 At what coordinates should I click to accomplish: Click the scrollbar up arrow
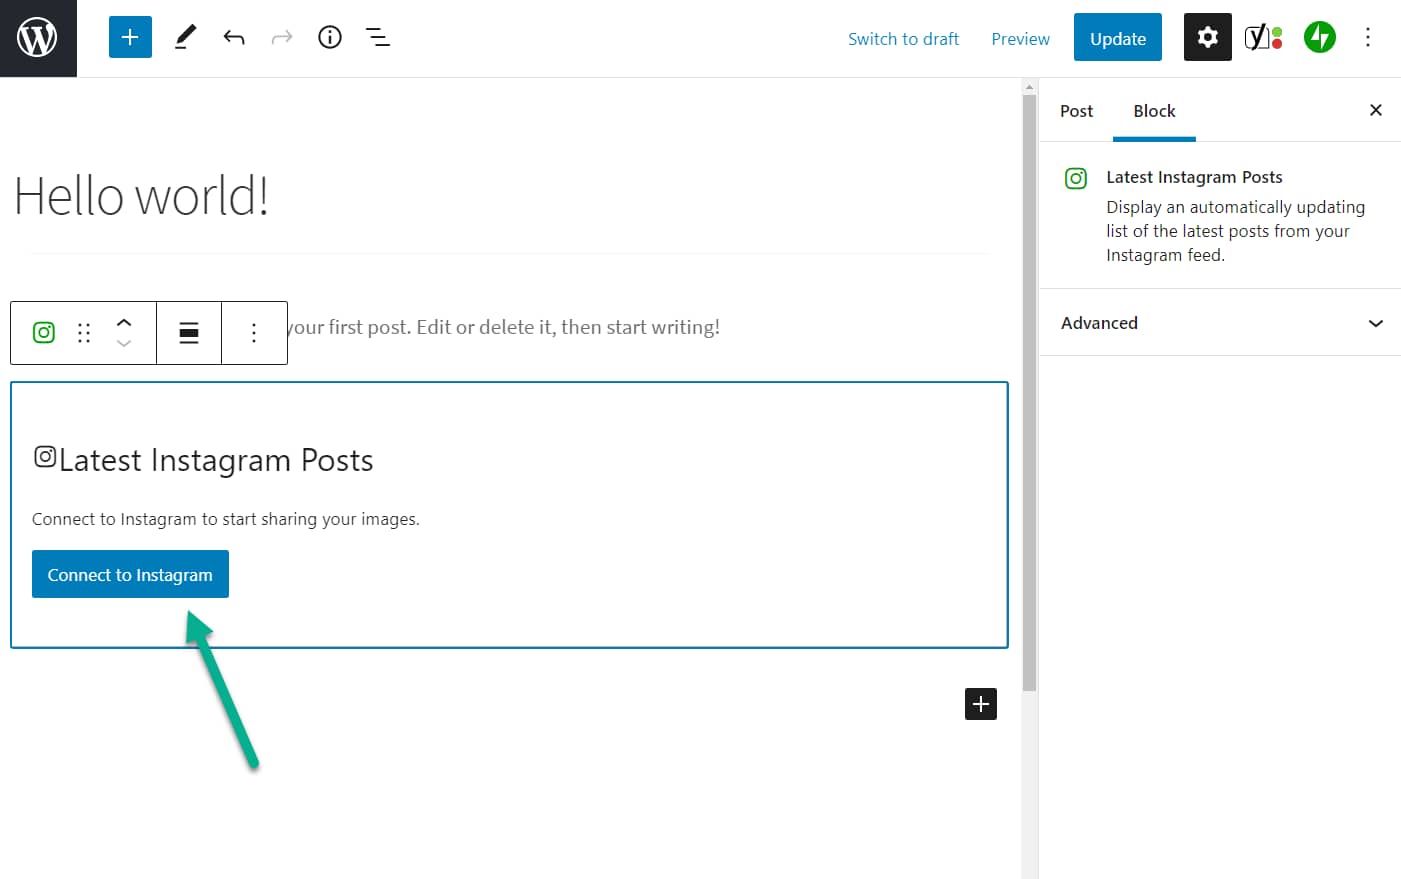[1029, 87]
